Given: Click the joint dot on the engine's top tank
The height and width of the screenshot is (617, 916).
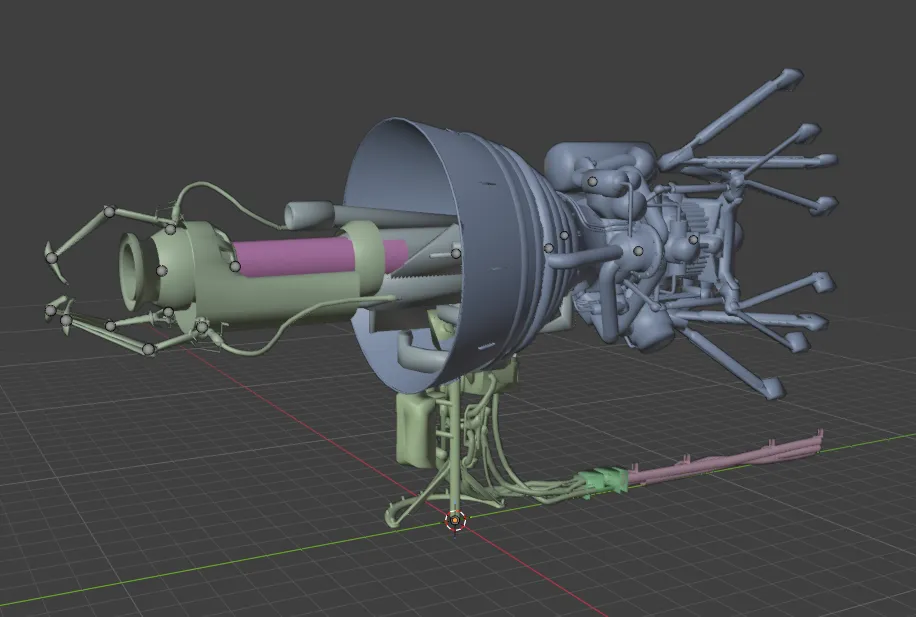Looking at the screenshot, I should click(592, 182).
